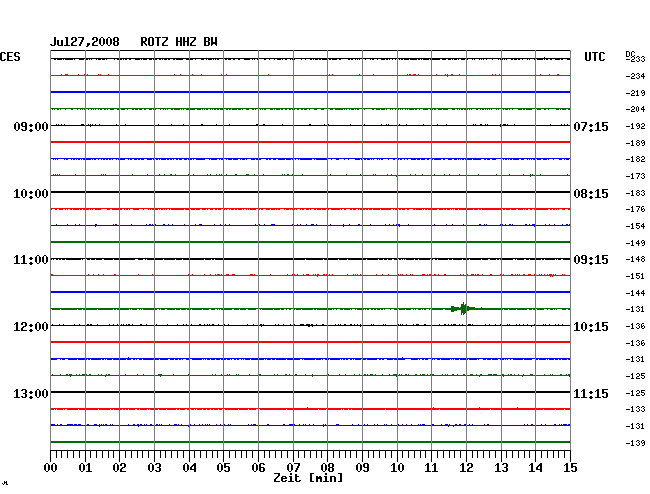Click minute 06 on the time axis
The image size is (650, 494).
pyautogui.click(x=258, y=467)
